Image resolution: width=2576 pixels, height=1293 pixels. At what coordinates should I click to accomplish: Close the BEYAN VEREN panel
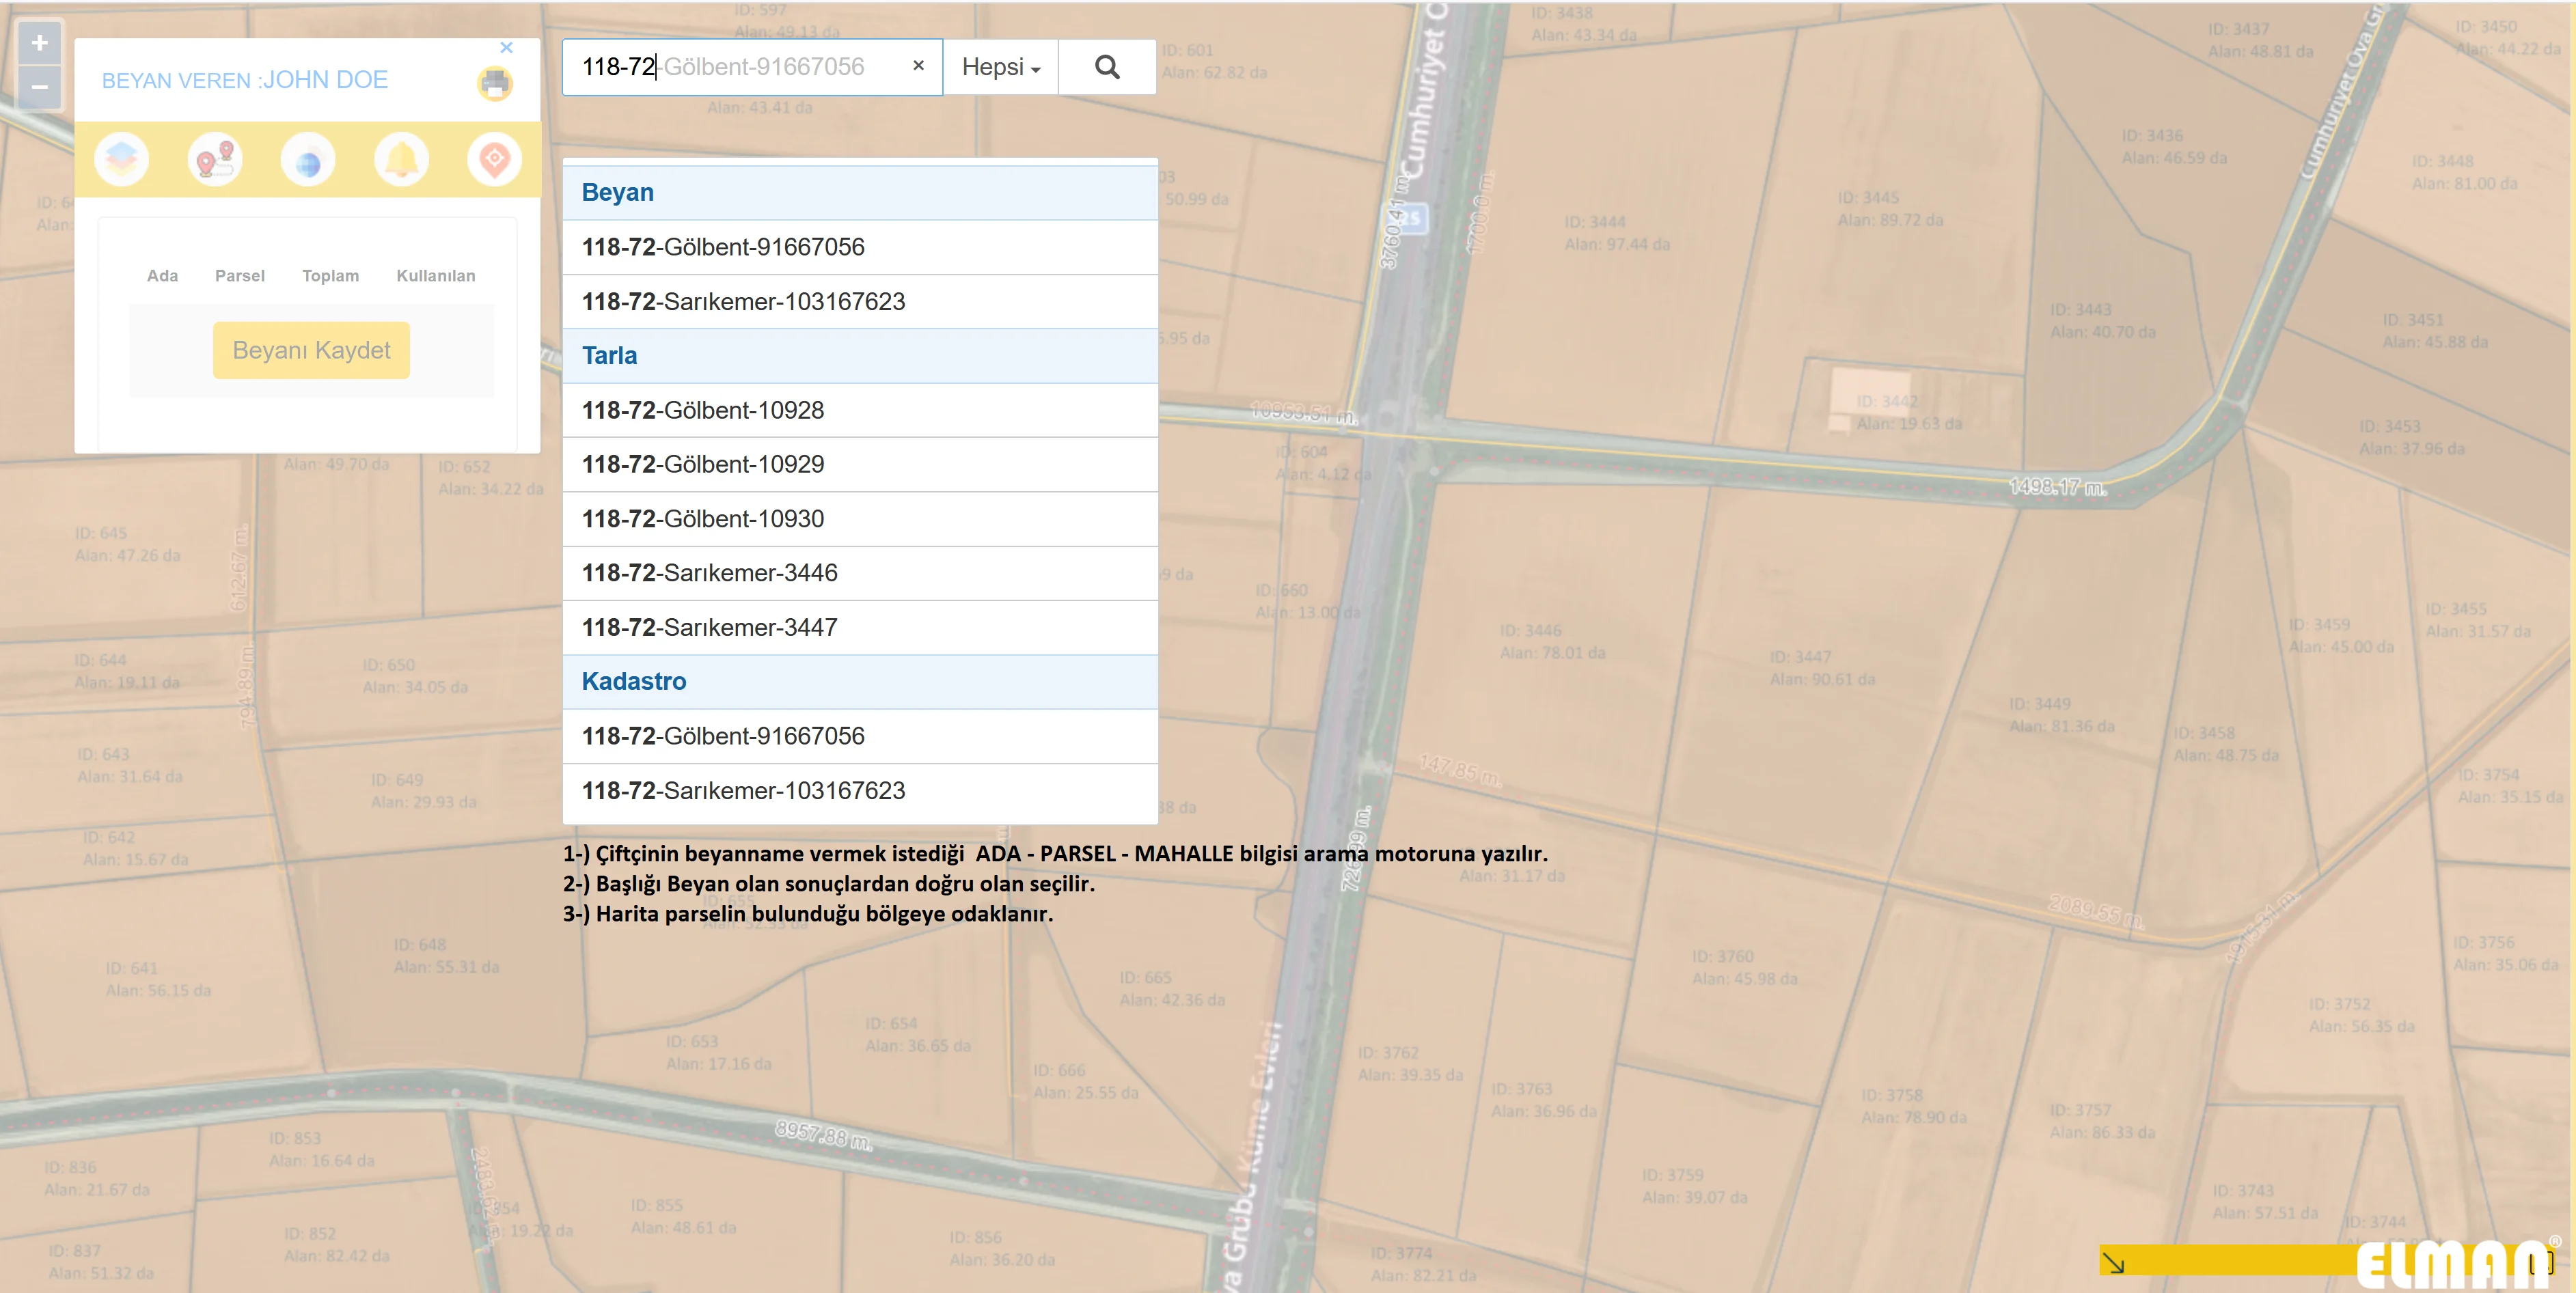point(506,47)
